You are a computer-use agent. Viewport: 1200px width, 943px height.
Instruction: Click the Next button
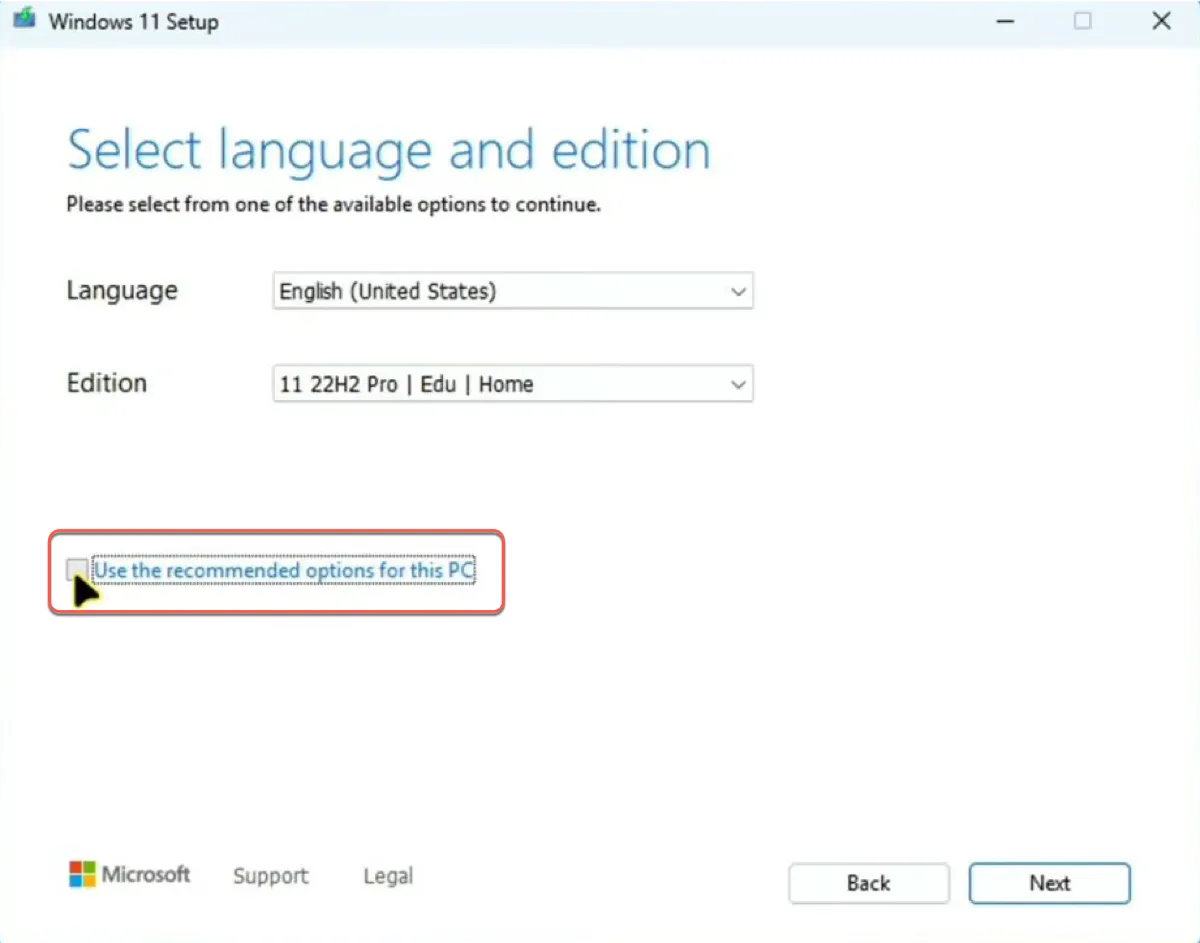(1049, 883)
